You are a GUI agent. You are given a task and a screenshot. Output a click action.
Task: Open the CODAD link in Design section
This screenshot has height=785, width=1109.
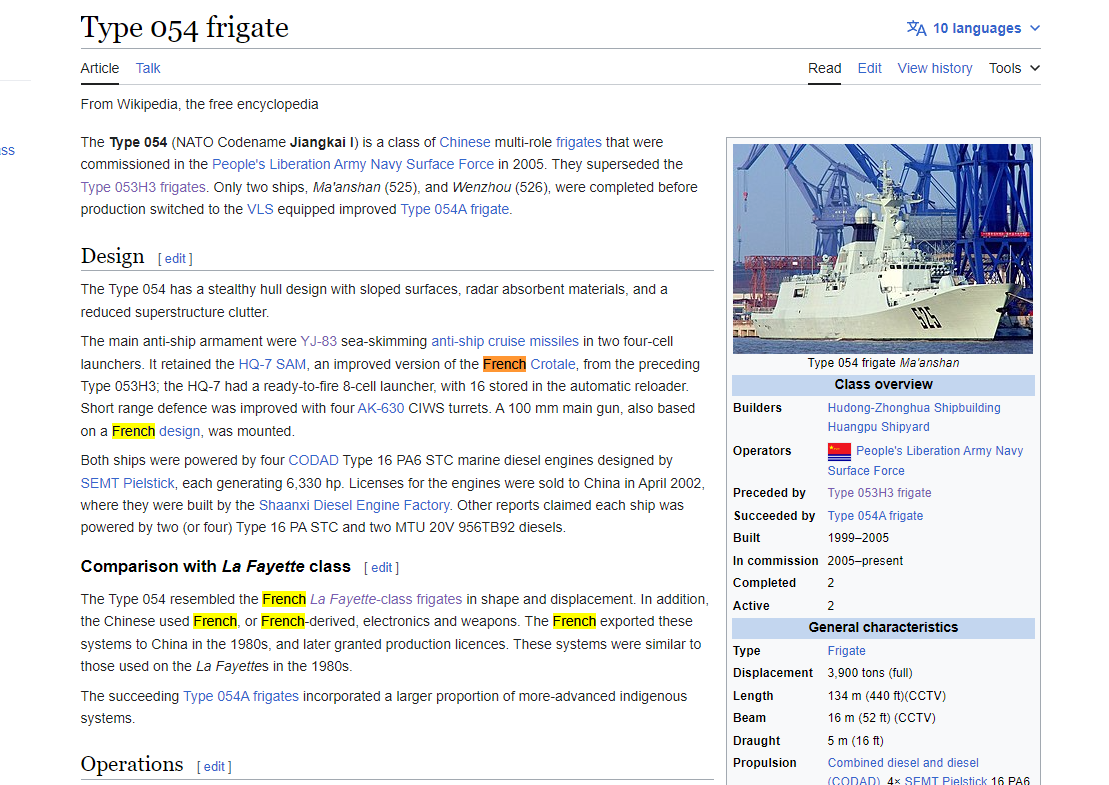tap(313, 460)
